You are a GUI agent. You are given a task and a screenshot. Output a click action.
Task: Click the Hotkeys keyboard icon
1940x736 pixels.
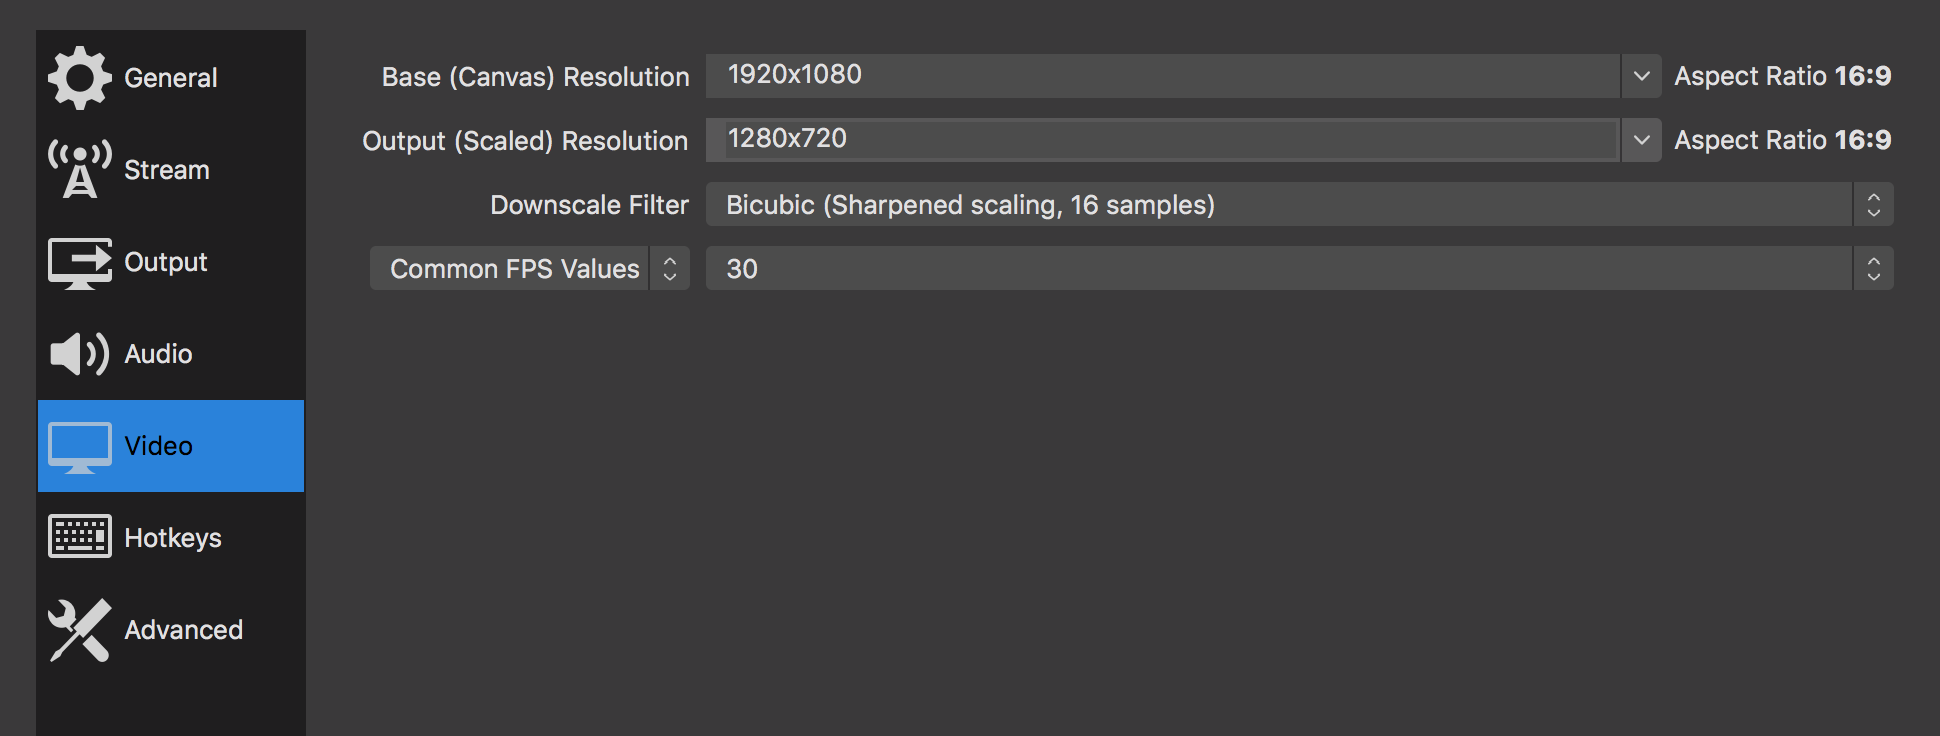tap(80, 537)
